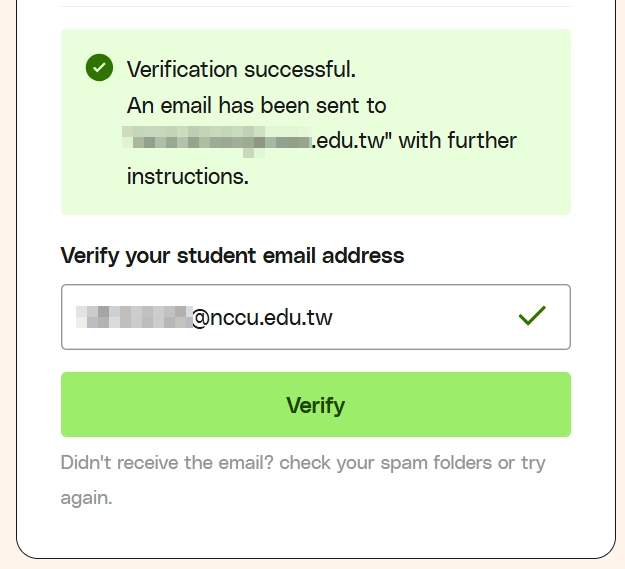Click the blurred username inside the email field
Viewport: 625px width, 569px height.
point(134,317)
